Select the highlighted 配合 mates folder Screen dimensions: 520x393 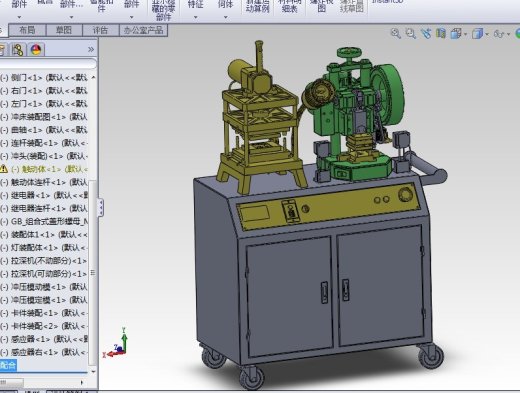click(8, 365)
